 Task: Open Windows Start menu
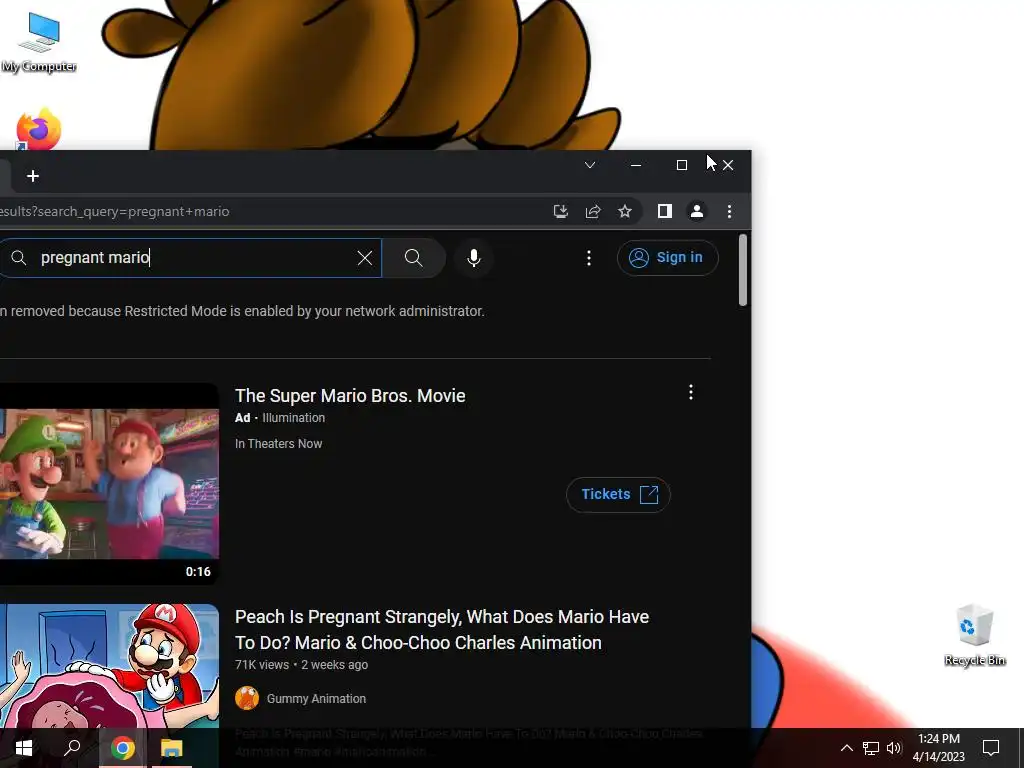click(24, 748)
